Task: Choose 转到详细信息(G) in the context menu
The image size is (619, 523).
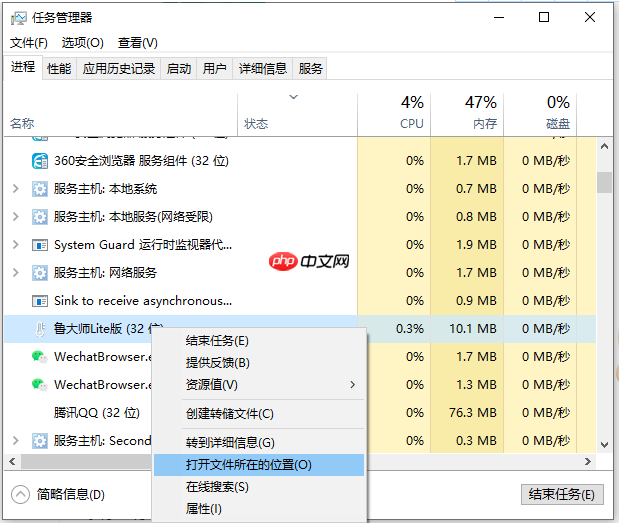Action: coord(259,442)
